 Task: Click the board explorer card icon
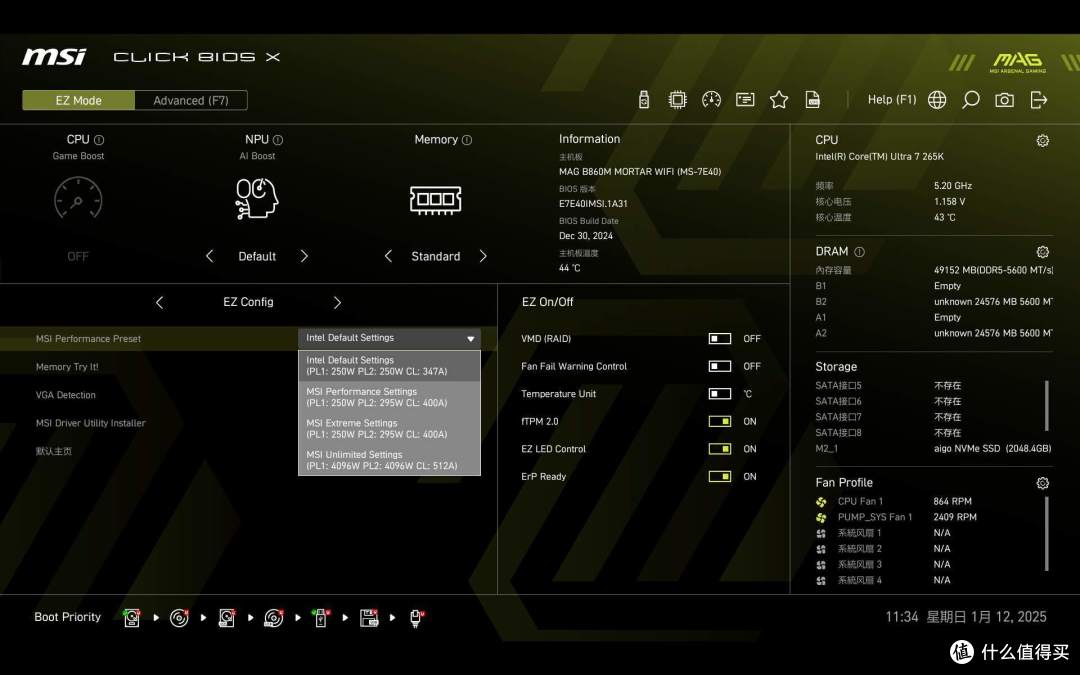tap(745, 100)
